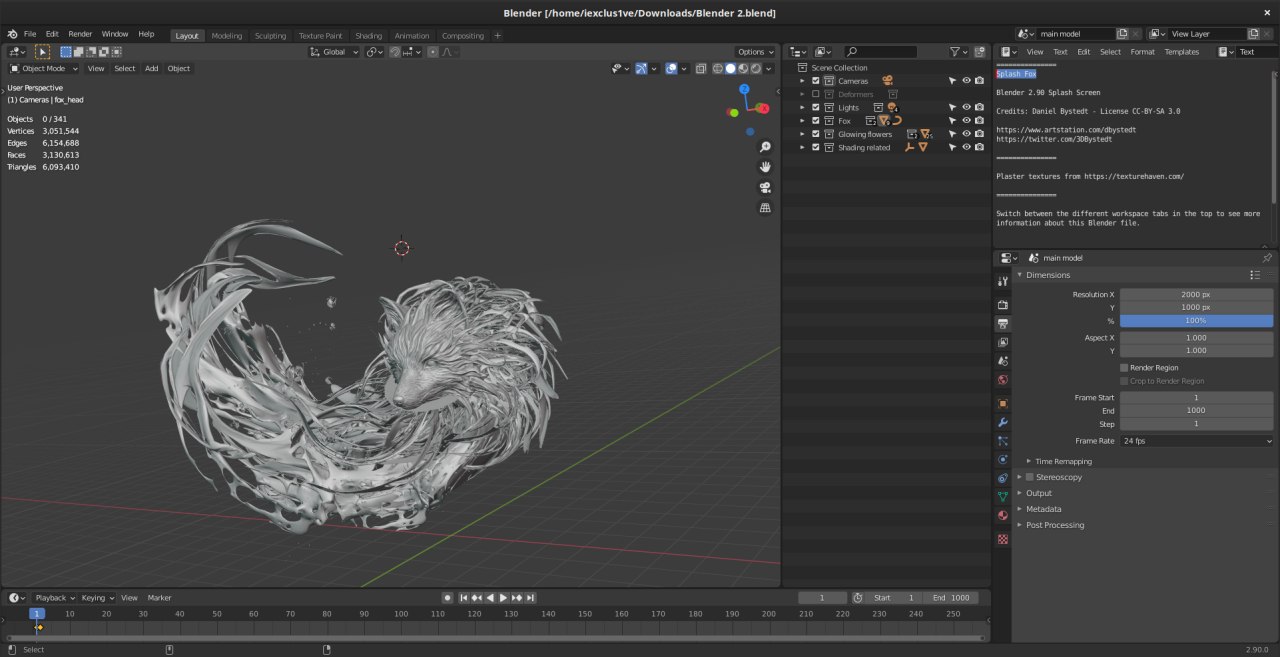Screen dimensions: 1280x657
Task: Click the viewport zoom magnifier gizmo
Action: click(765, 147)
